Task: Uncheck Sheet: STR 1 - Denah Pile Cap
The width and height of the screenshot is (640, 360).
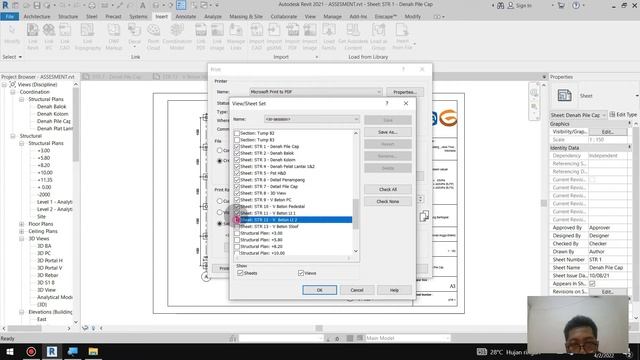Action: (x=237, y=146)
